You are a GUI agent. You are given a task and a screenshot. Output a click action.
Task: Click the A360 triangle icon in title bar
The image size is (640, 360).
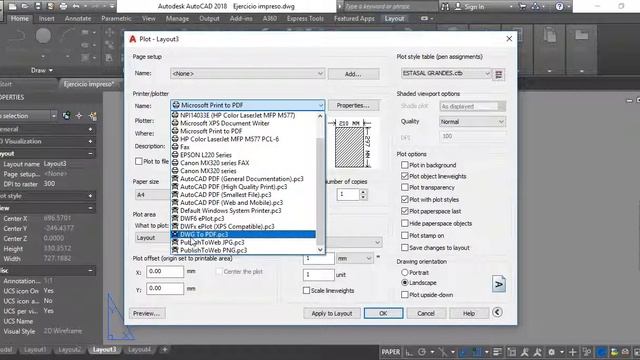click(536, 7)
